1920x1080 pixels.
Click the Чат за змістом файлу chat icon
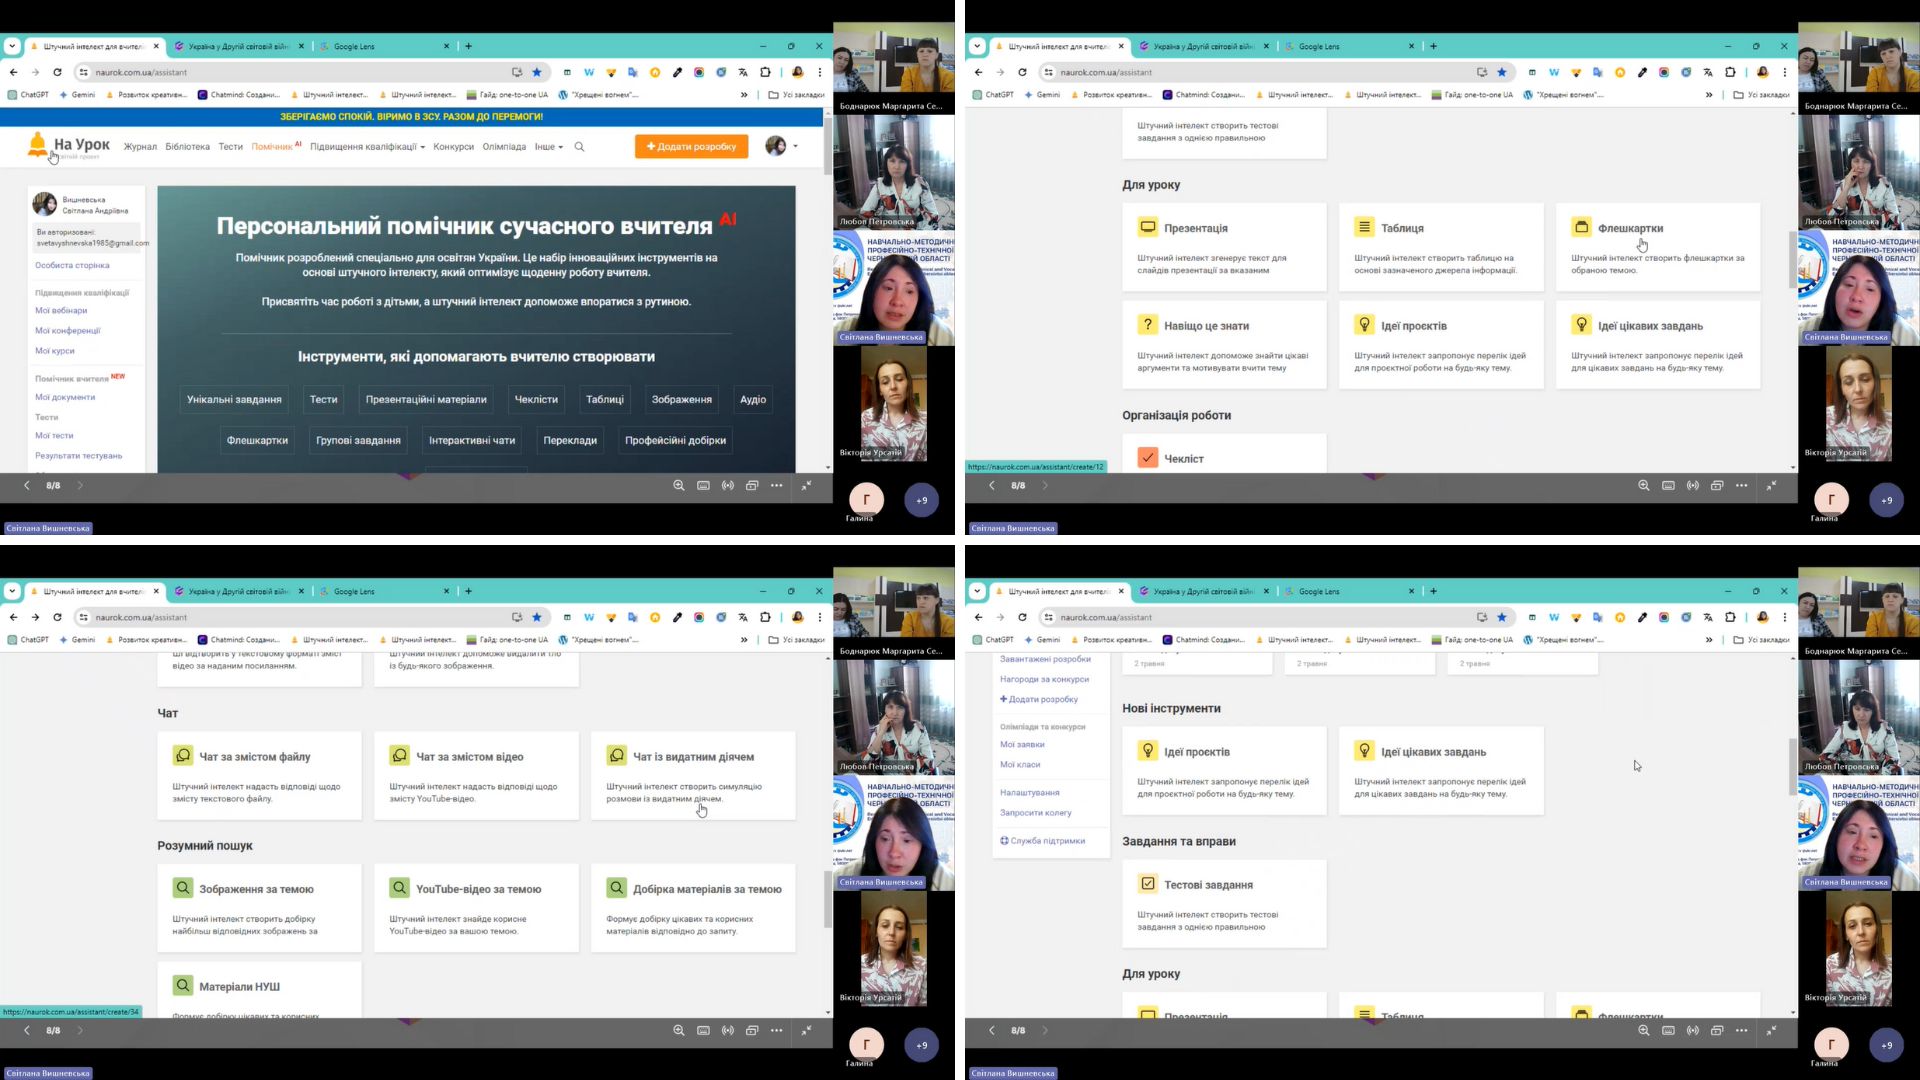point(182,756)
